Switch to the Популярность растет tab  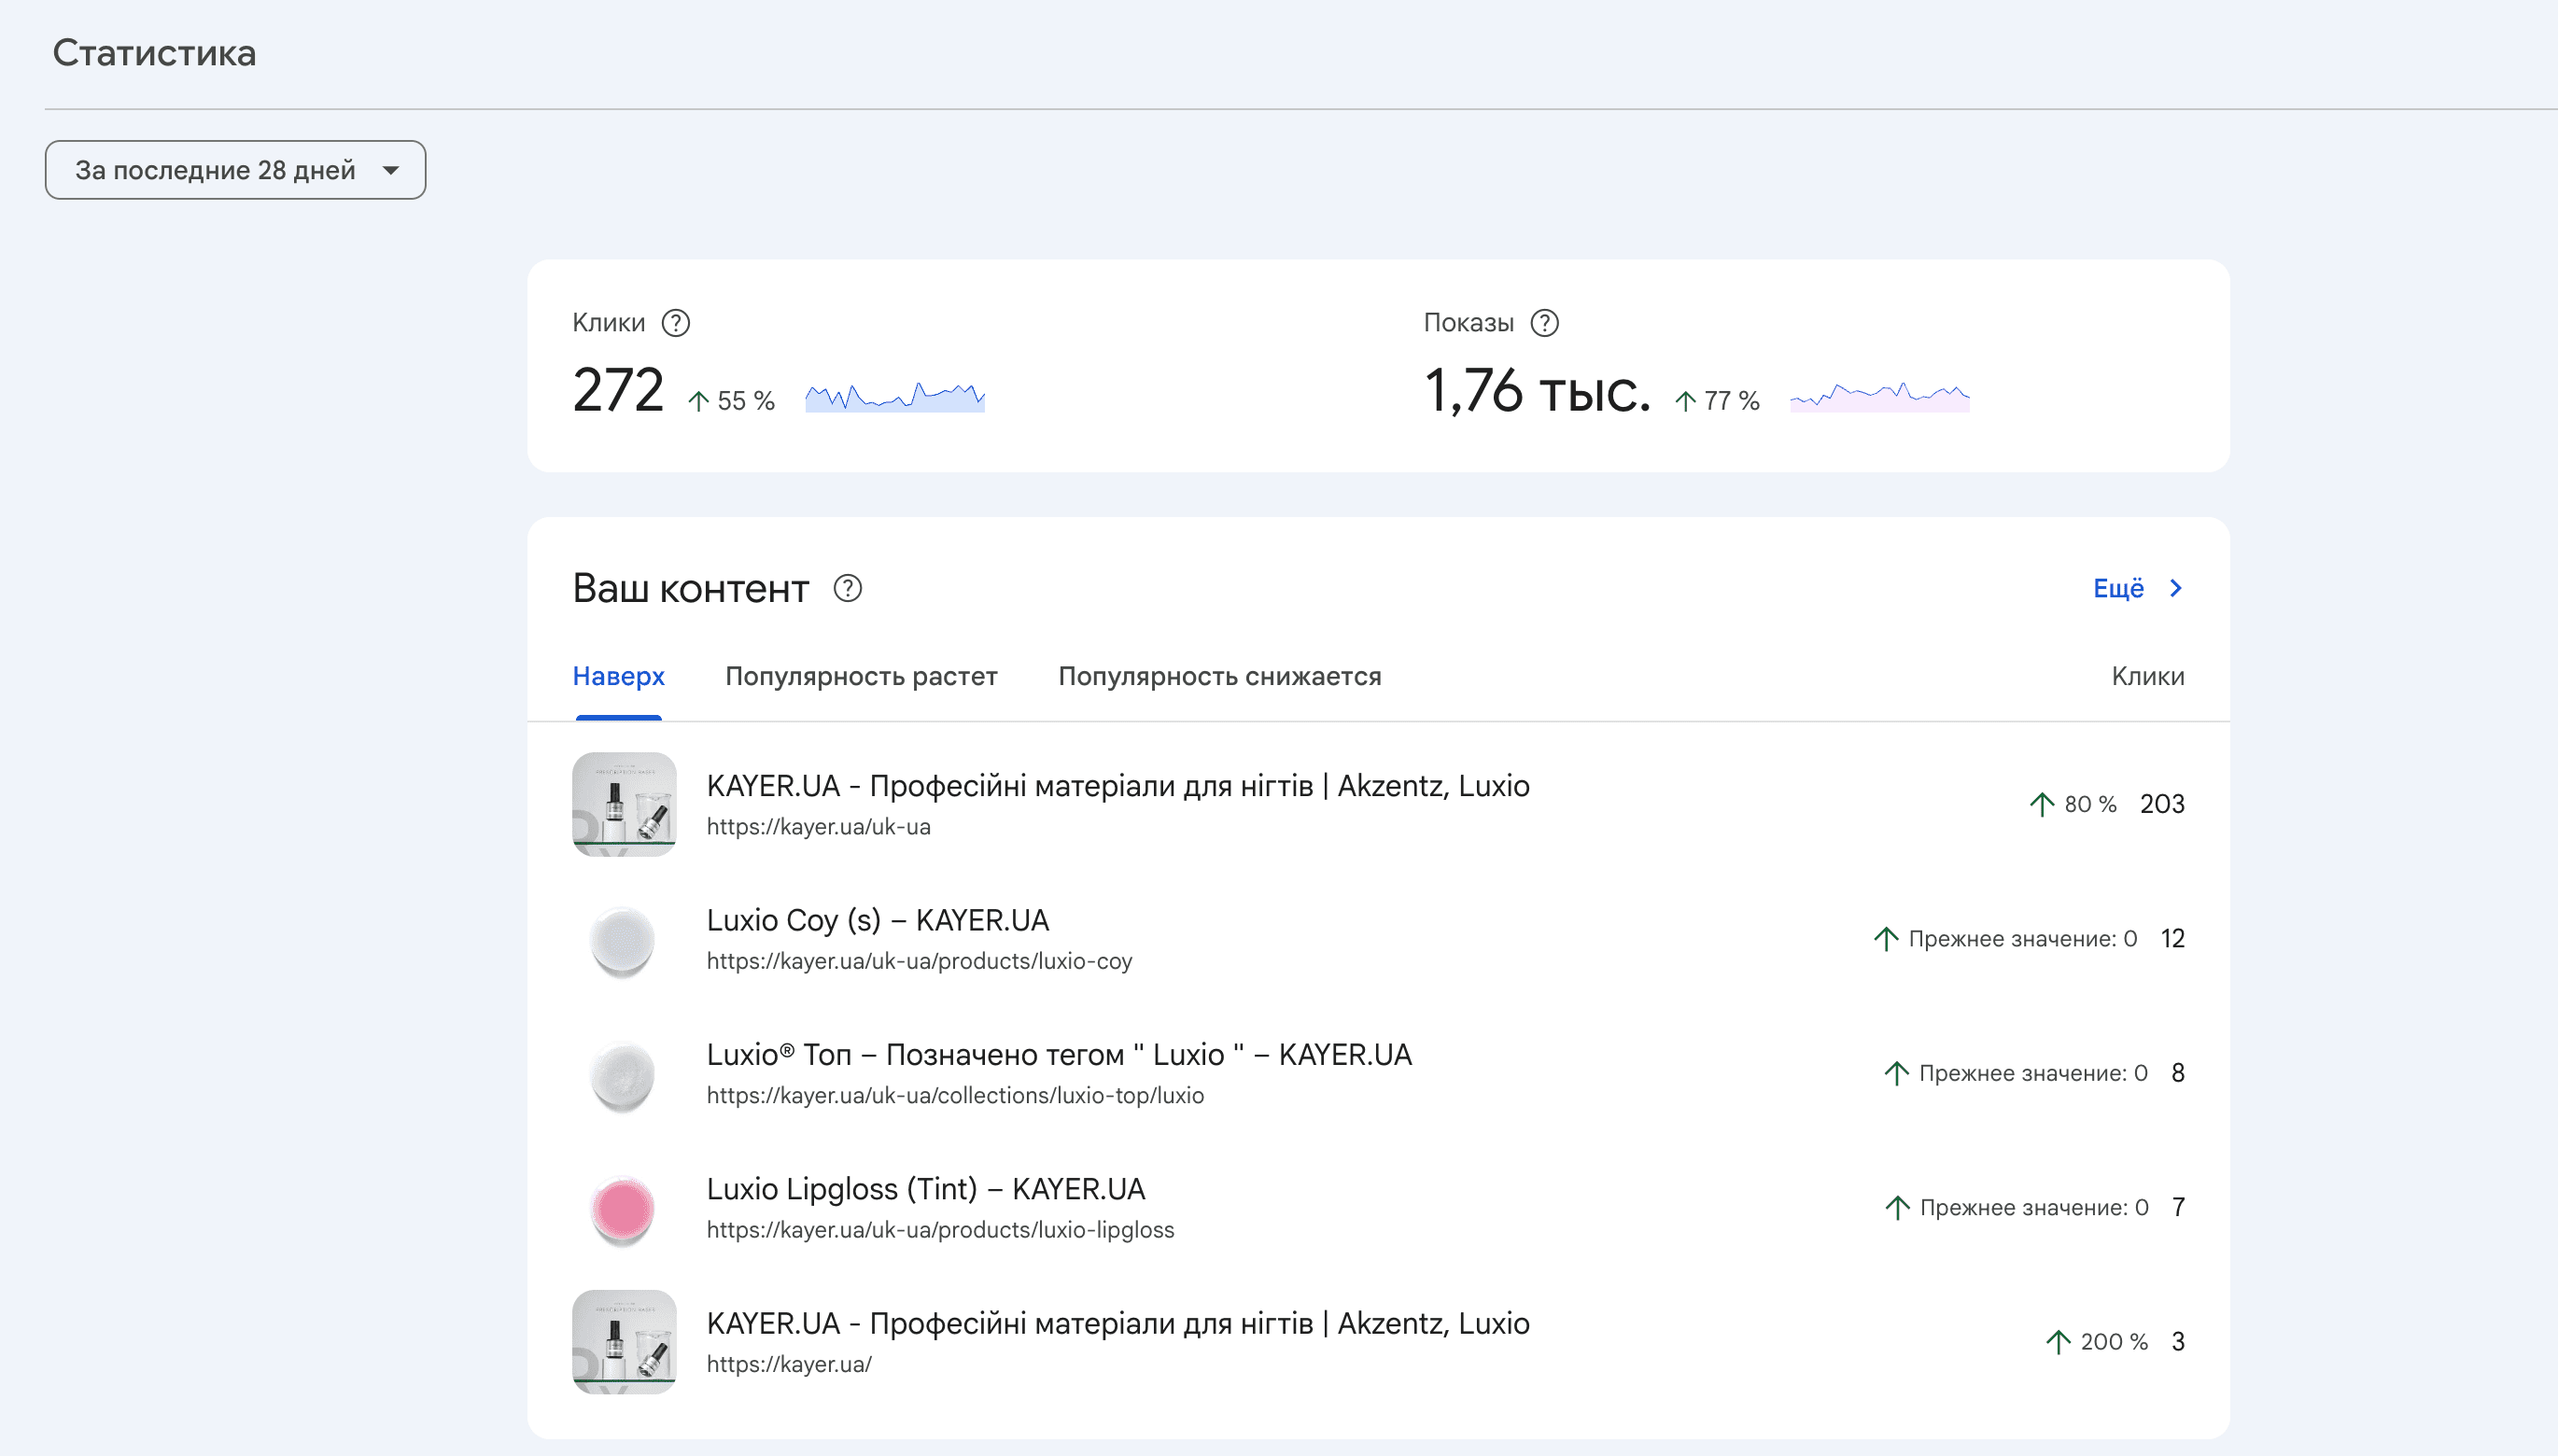pyautogui.click(x=861, y=677)
